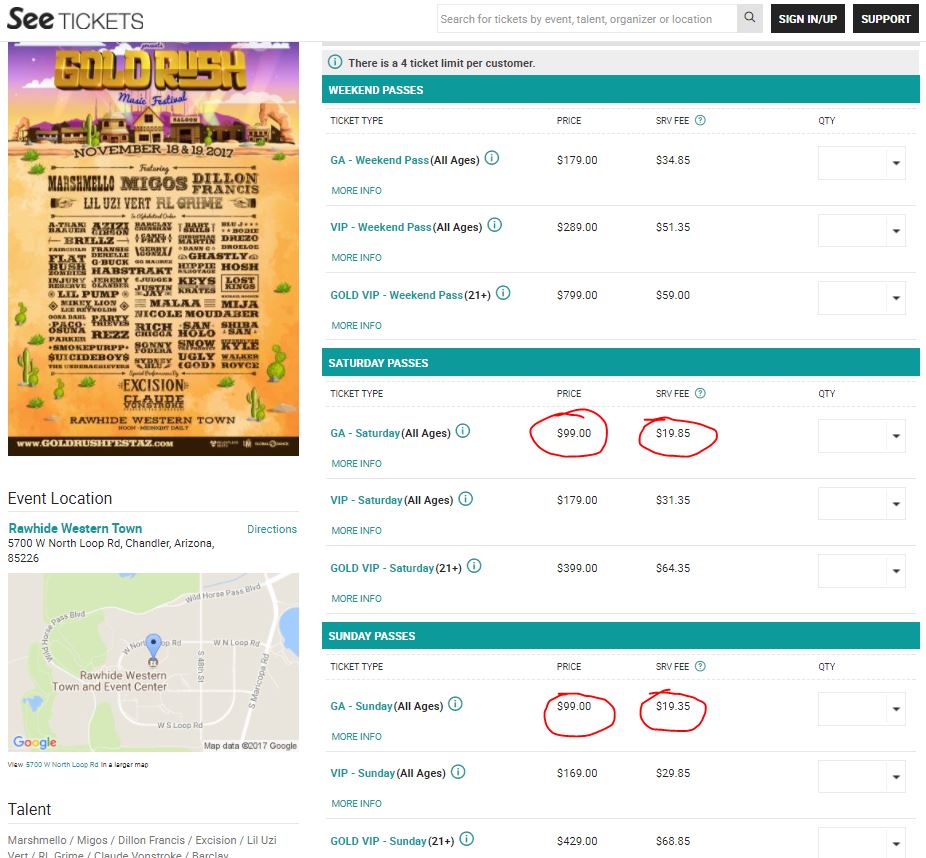Expand MORE INFO under GA - Sunday

356,736
